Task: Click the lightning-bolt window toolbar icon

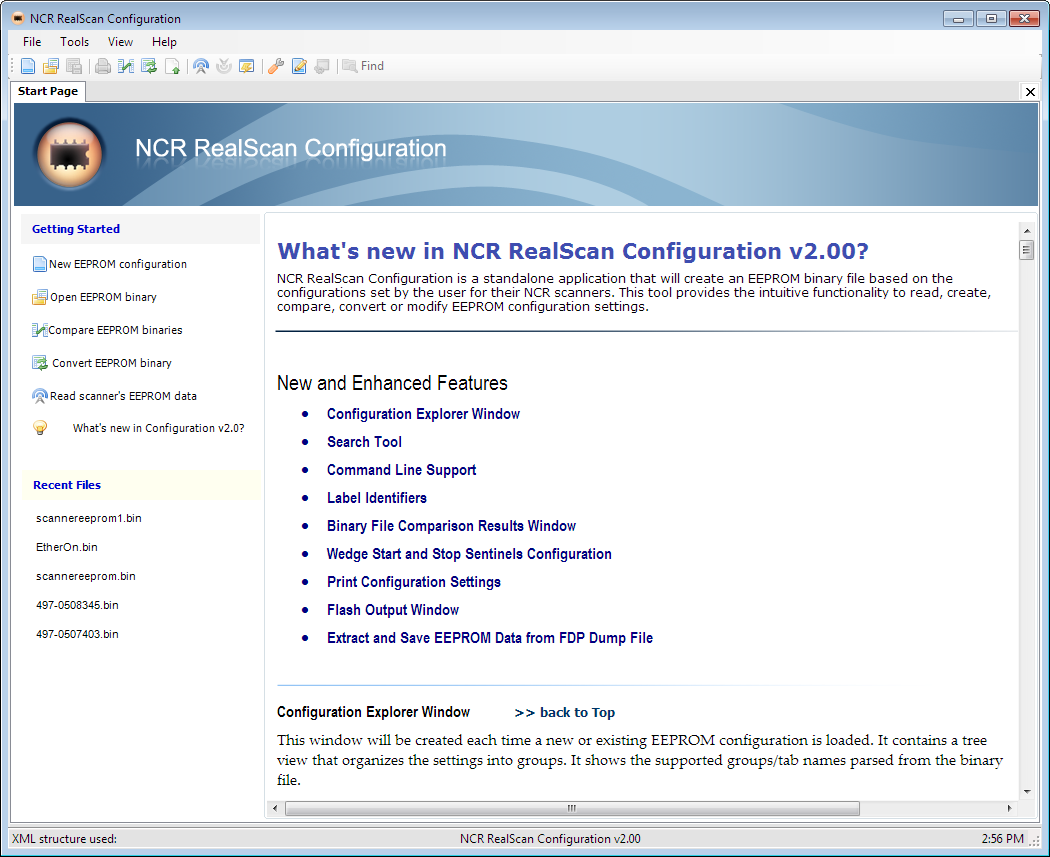Action: click(x=247, y=66)
